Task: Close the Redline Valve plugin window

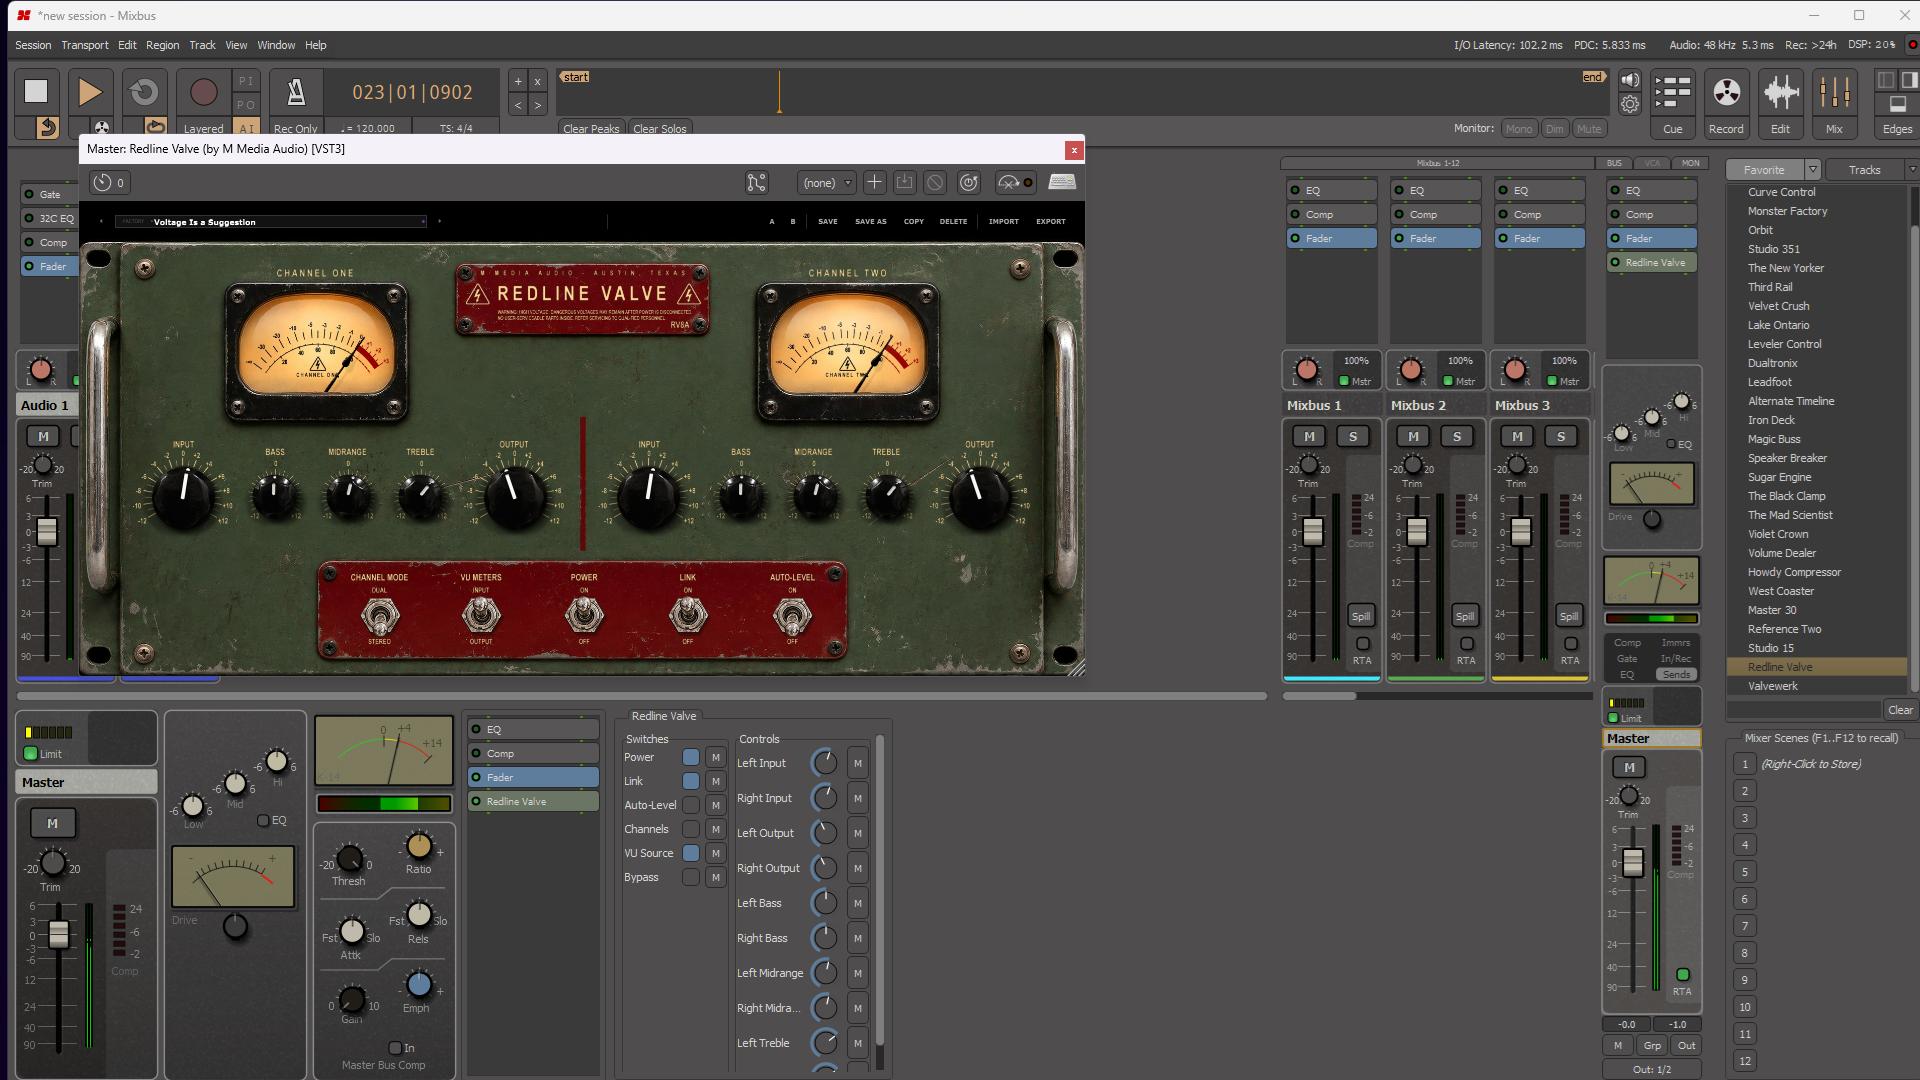Action: (x=1074, y=150)
